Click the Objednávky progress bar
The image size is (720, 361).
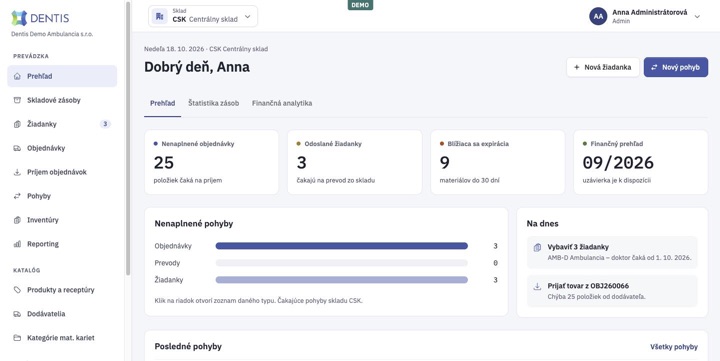coord(342,246)
